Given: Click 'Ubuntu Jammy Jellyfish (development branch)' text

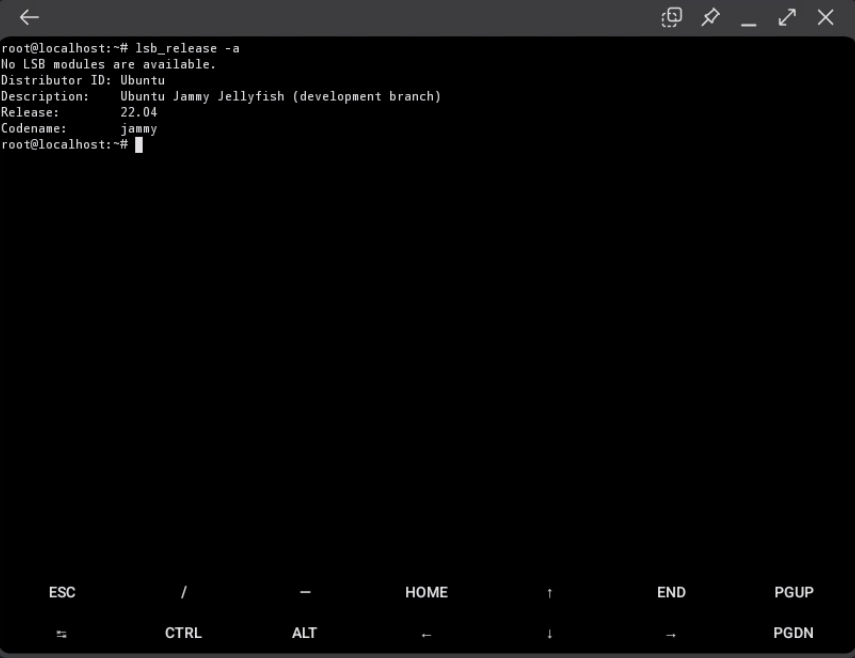Looking at the screenshot, I should click(x=280, y=96).
